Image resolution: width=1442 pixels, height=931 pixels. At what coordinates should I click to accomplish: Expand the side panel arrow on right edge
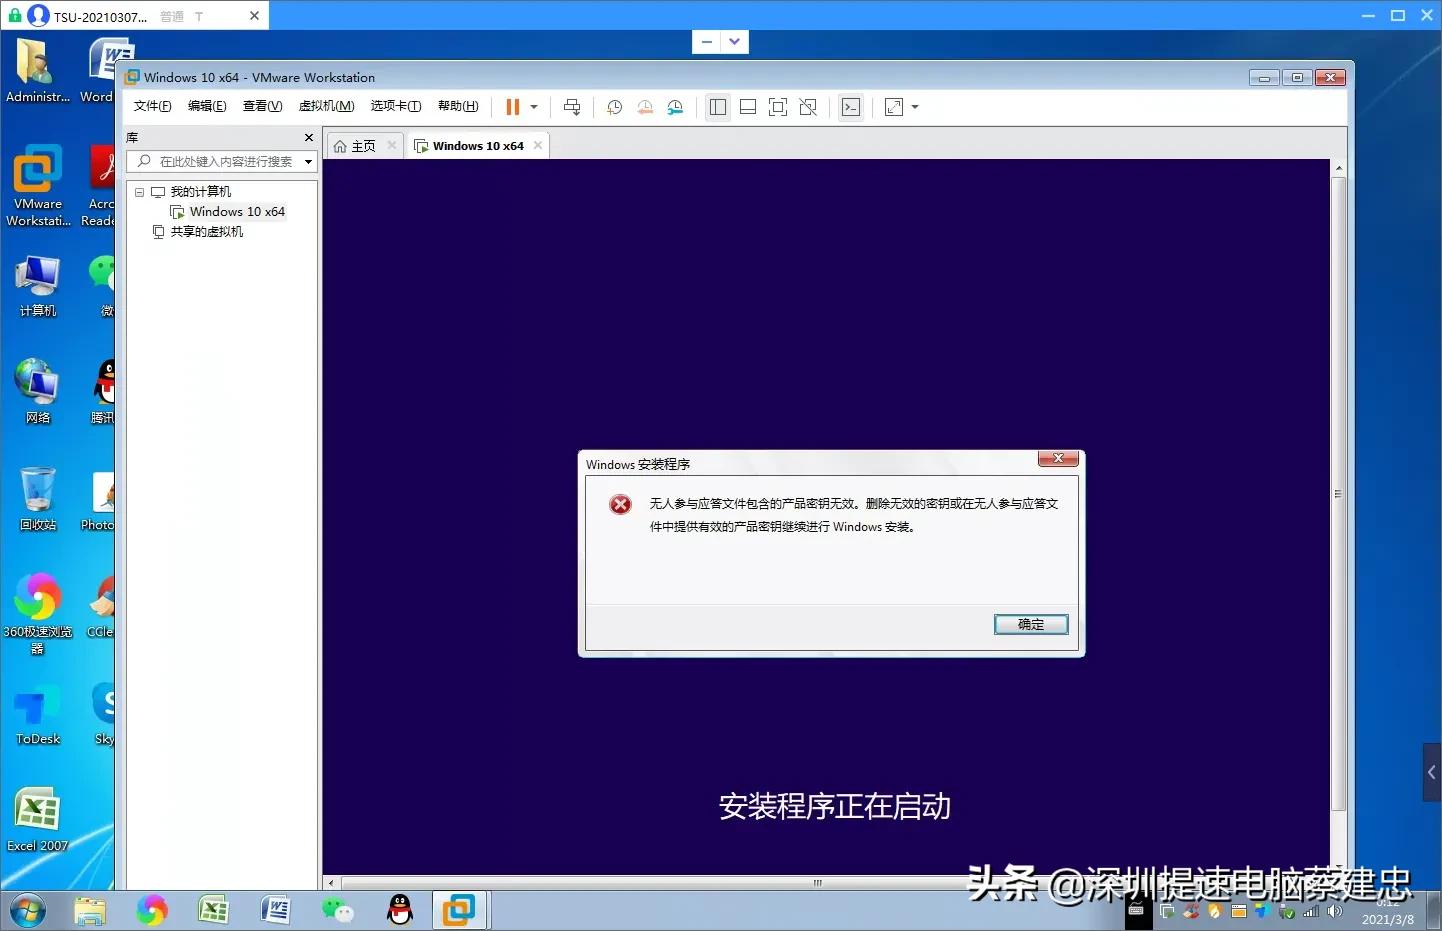coord(1432,772)
